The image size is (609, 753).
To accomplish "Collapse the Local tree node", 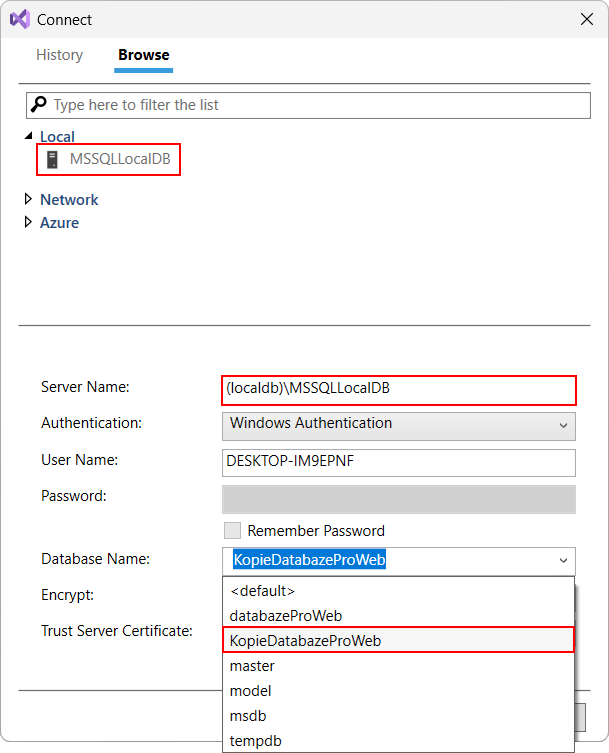I will 28,136.
